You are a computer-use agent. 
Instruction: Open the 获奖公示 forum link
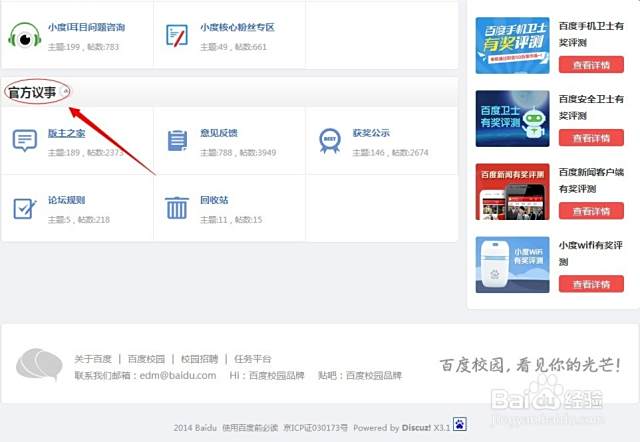click(x=371, y=133)
